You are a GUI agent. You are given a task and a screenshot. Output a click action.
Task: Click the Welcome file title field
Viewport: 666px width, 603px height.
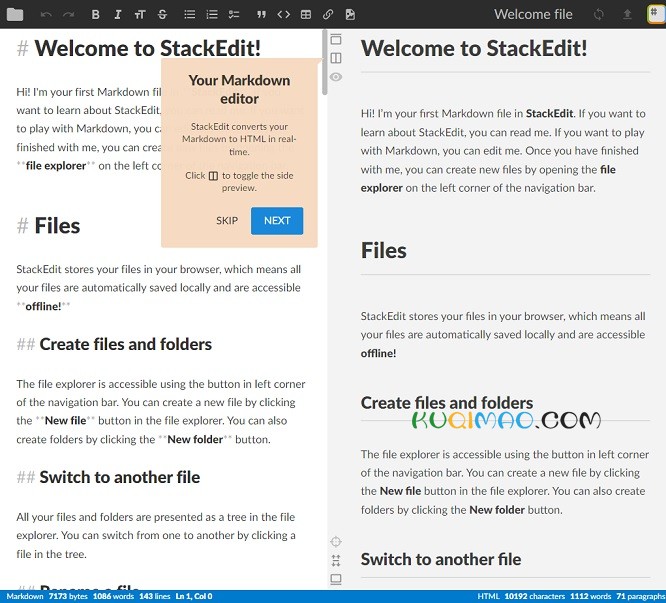533,14
